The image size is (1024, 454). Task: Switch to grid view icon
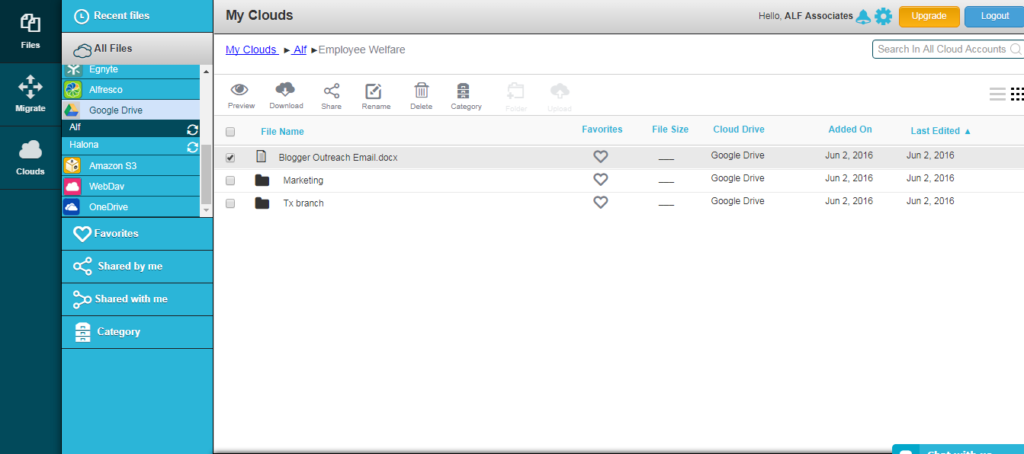(x=1017, y=94)
